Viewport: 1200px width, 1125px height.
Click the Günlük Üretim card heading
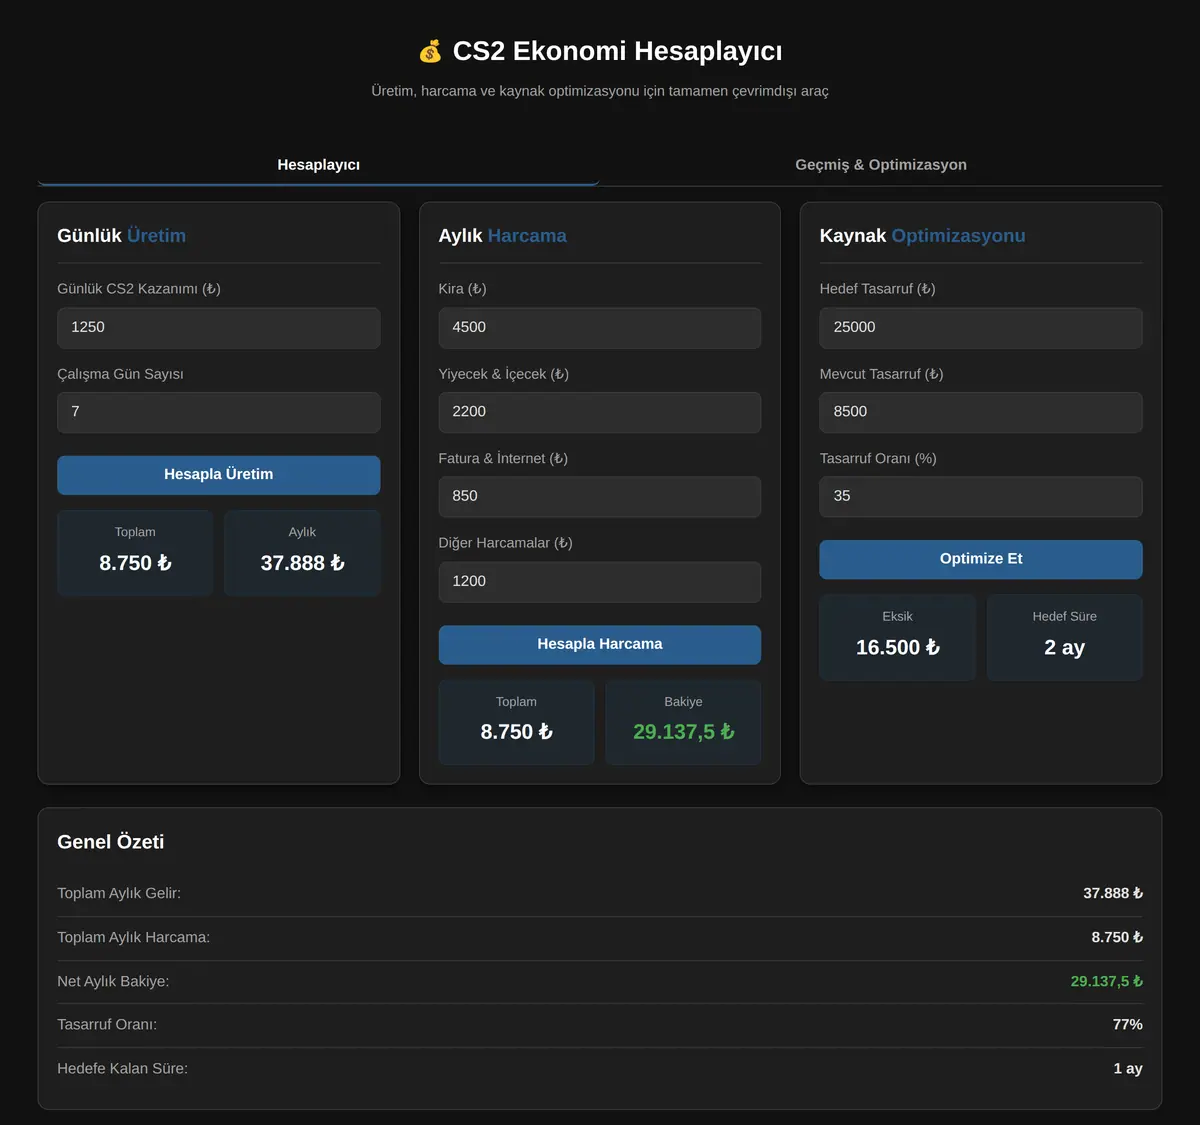tap(122, 236)
